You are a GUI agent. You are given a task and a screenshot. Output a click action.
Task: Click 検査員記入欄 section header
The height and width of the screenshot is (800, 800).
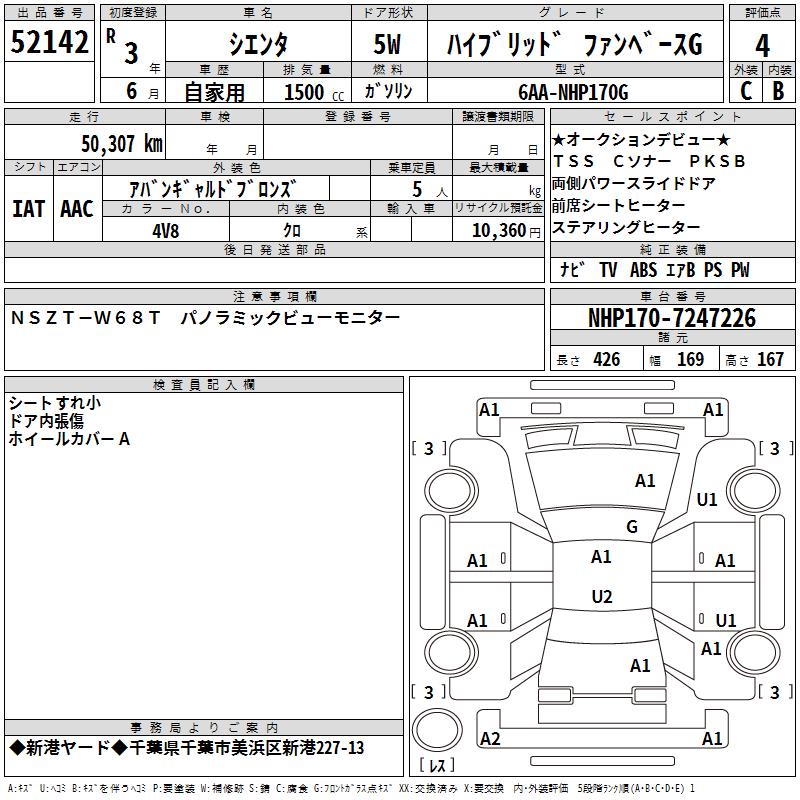point(204,385)
